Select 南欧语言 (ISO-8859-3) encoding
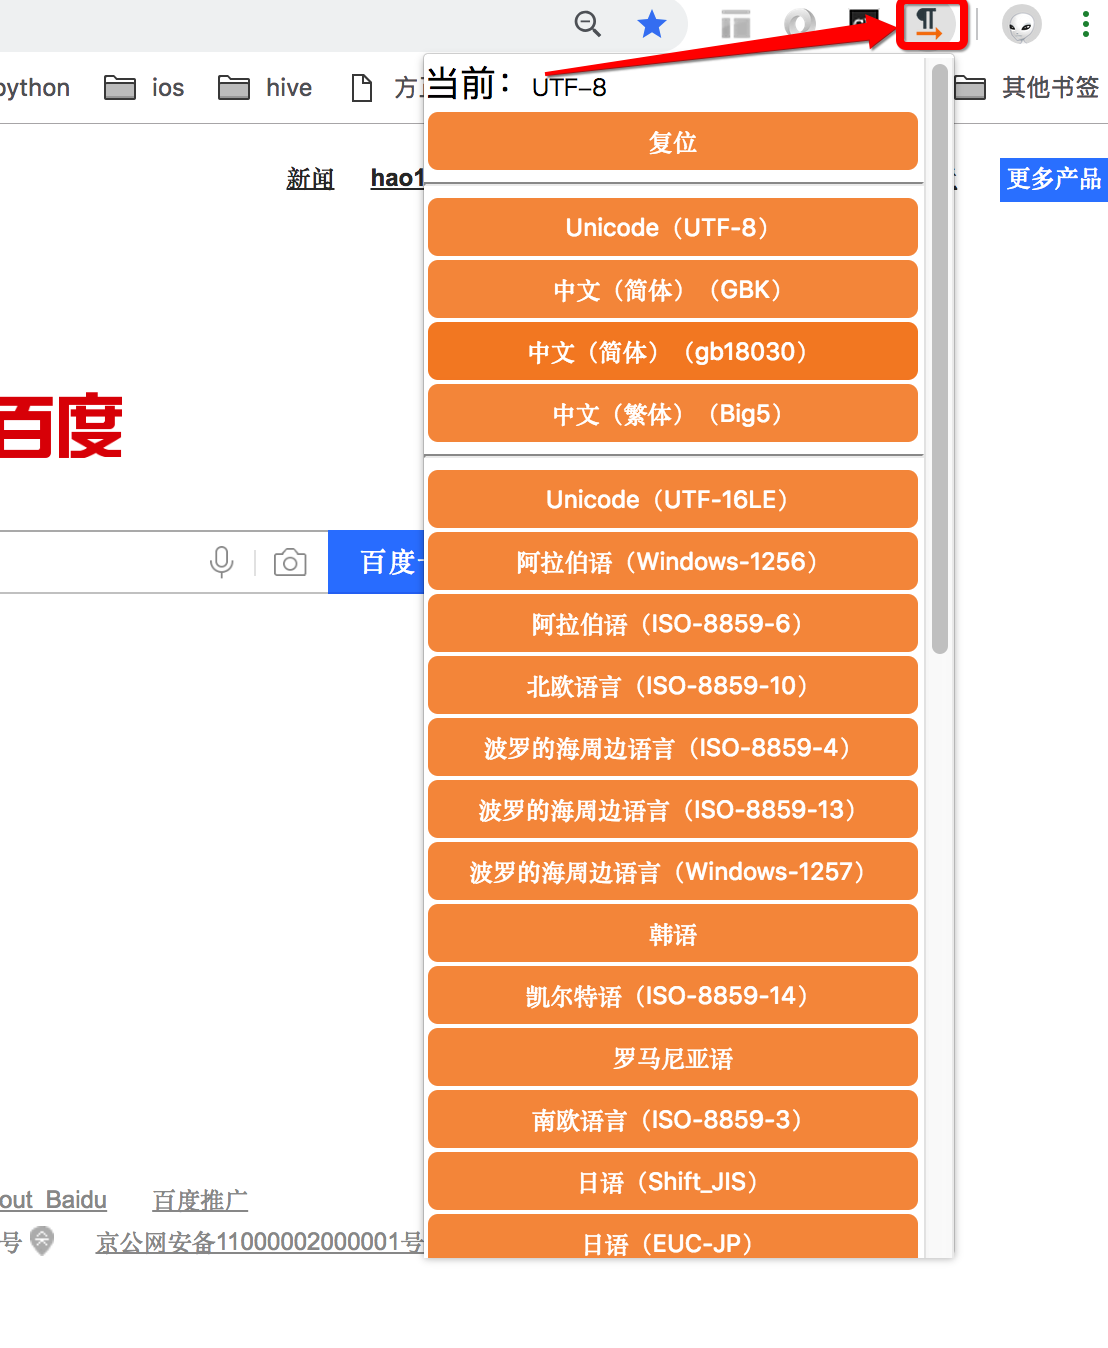 pyautogui.click(x=673, y=1119)
